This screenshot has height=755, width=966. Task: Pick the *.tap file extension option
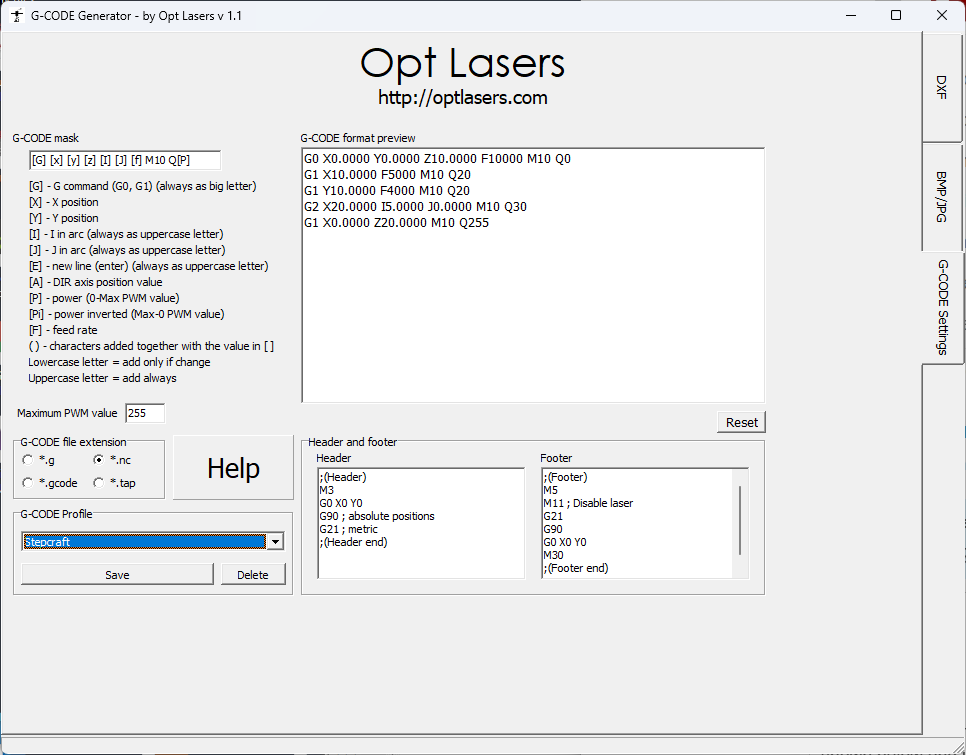click(98, 483)
